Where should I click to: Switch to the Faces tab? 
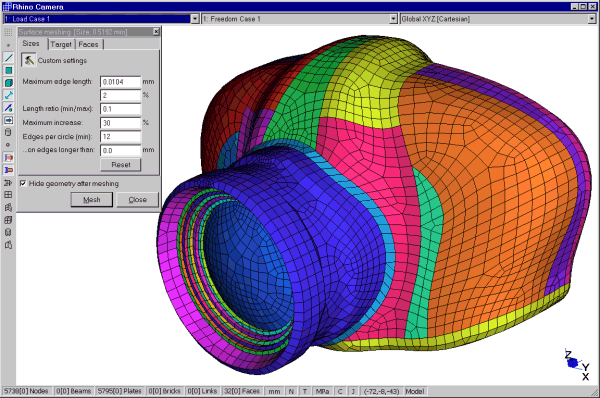coord(88,44)
